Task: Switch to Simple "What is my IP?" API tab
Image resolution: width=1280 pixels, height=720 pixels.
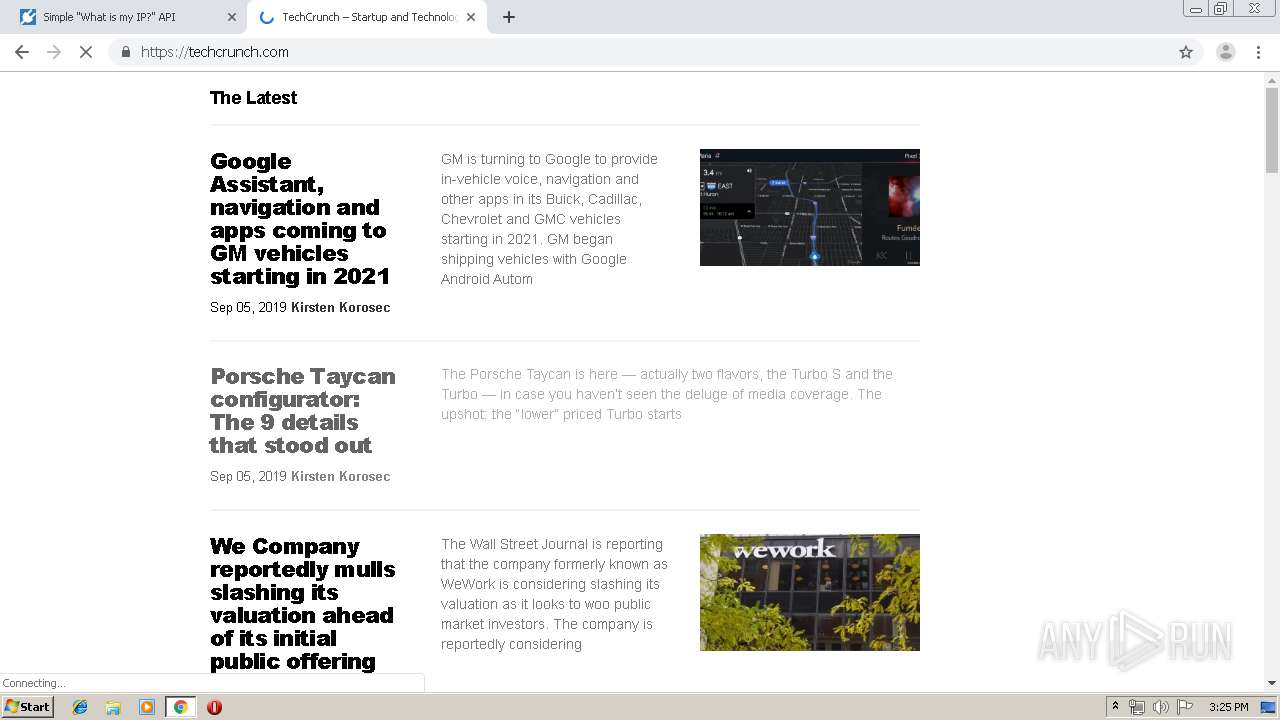Action: click(x=127, y=17)
